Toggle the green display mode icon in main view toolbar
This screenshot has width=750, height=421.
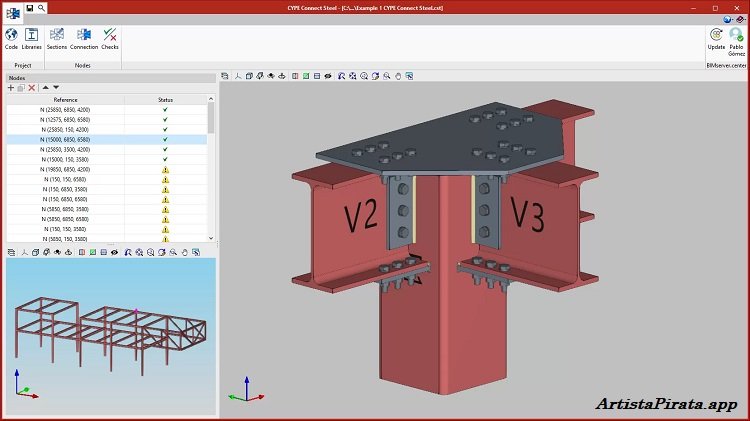click(305, 75)
